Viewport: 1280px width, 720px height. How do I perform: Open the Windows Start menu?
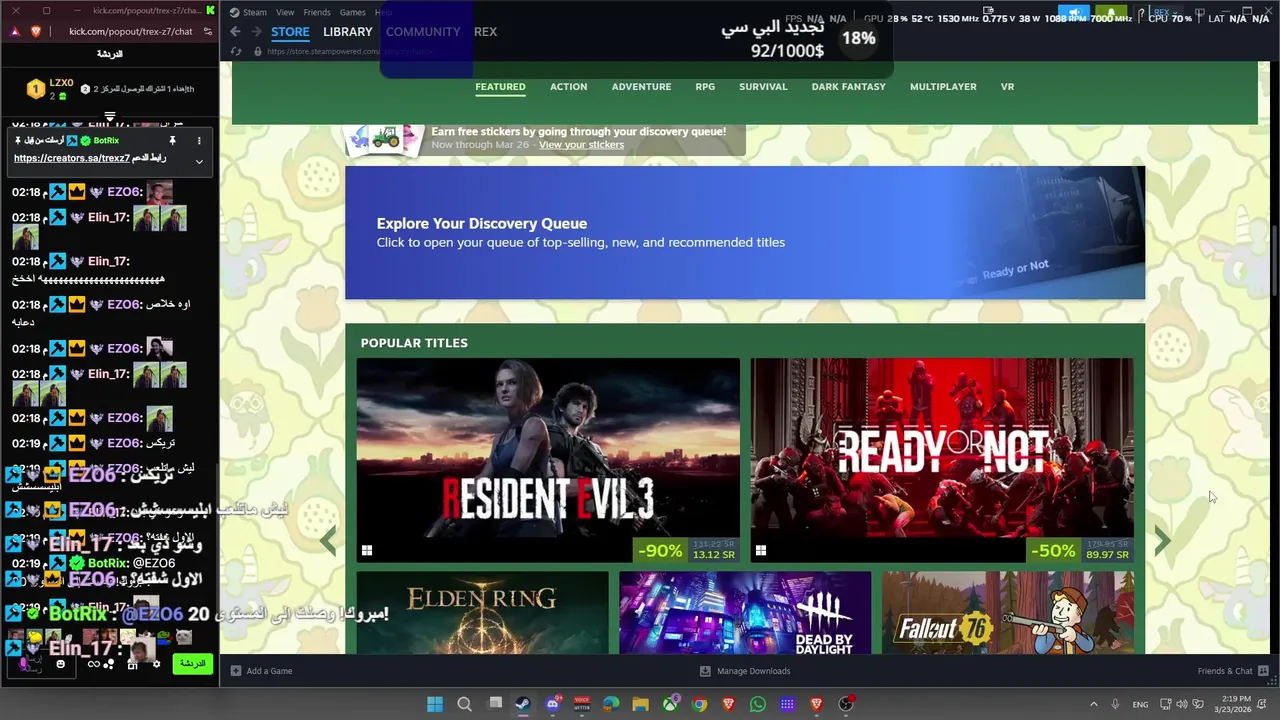click(435, 704)
